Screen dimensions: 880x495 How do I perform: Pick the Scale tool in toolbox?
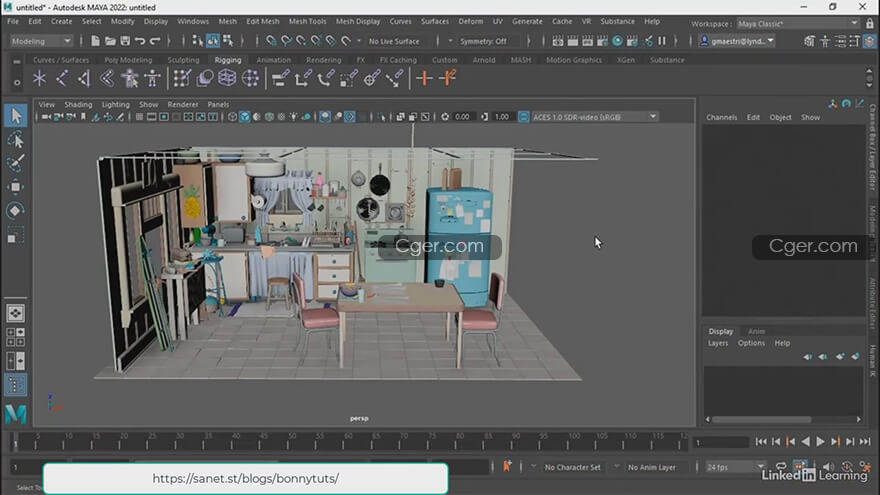click(16, 234)
